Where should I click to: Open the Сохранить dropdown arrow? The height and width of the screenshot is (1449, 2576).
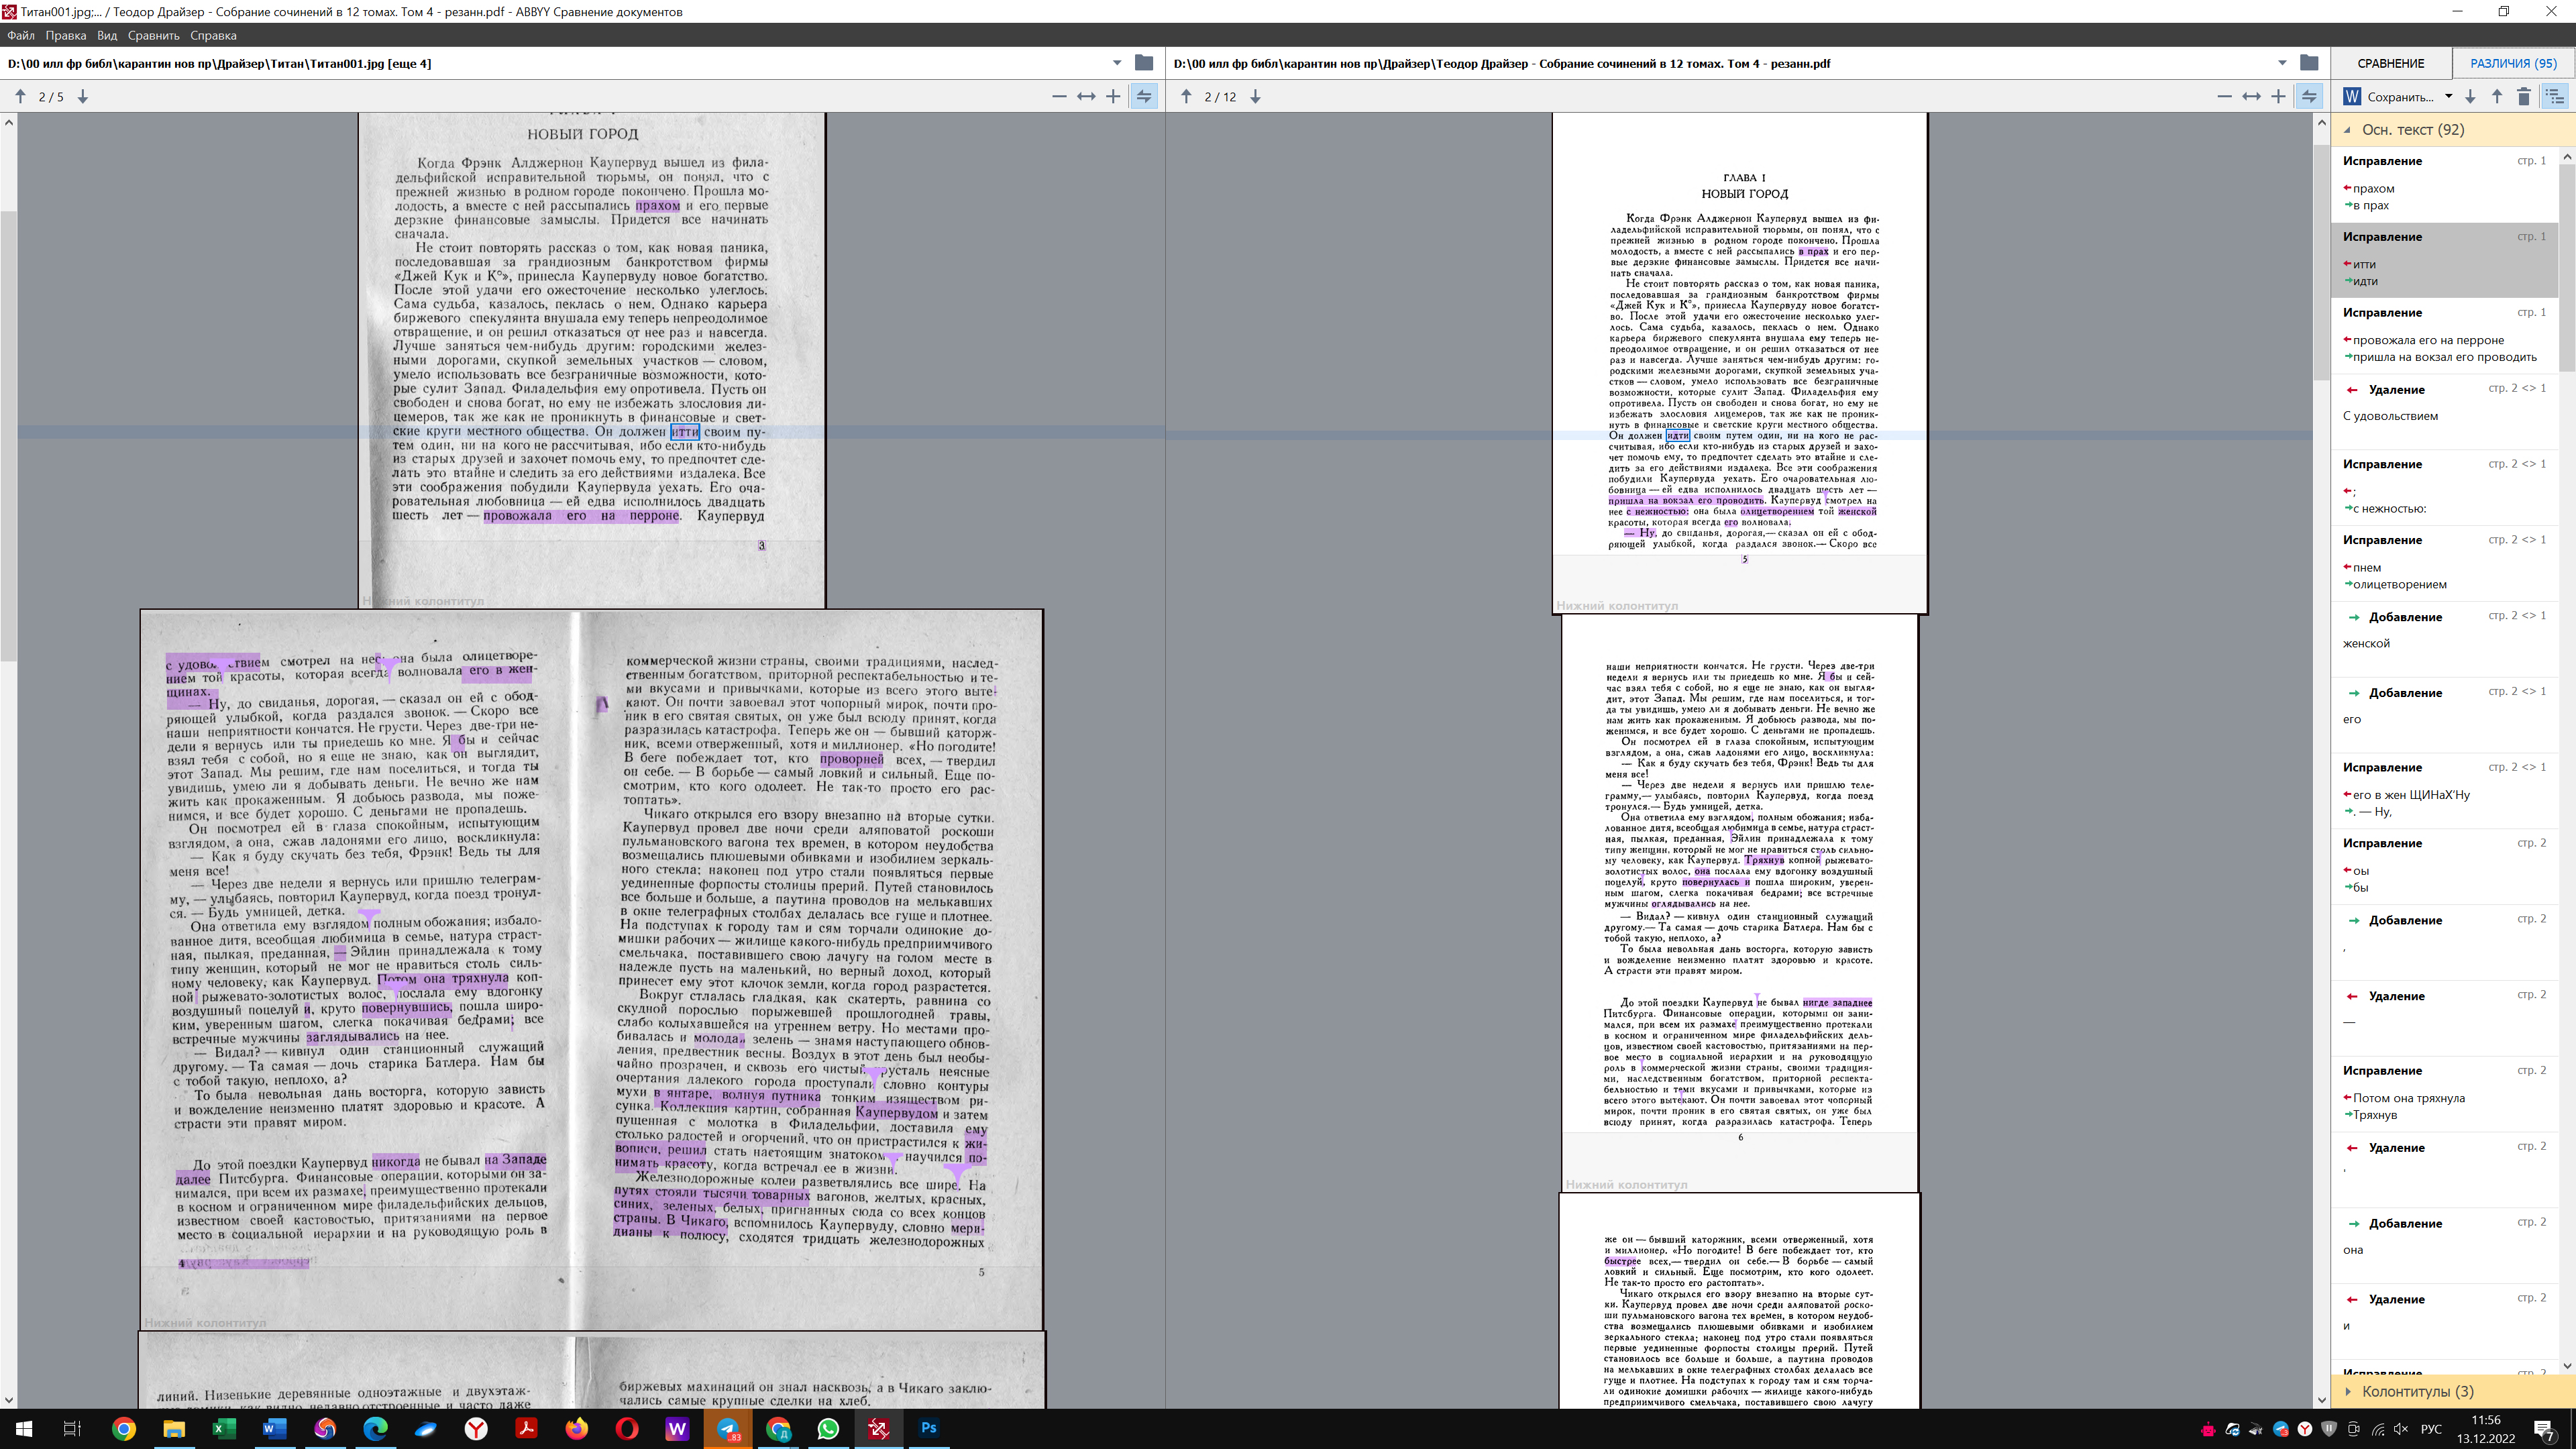point(2449,96)
